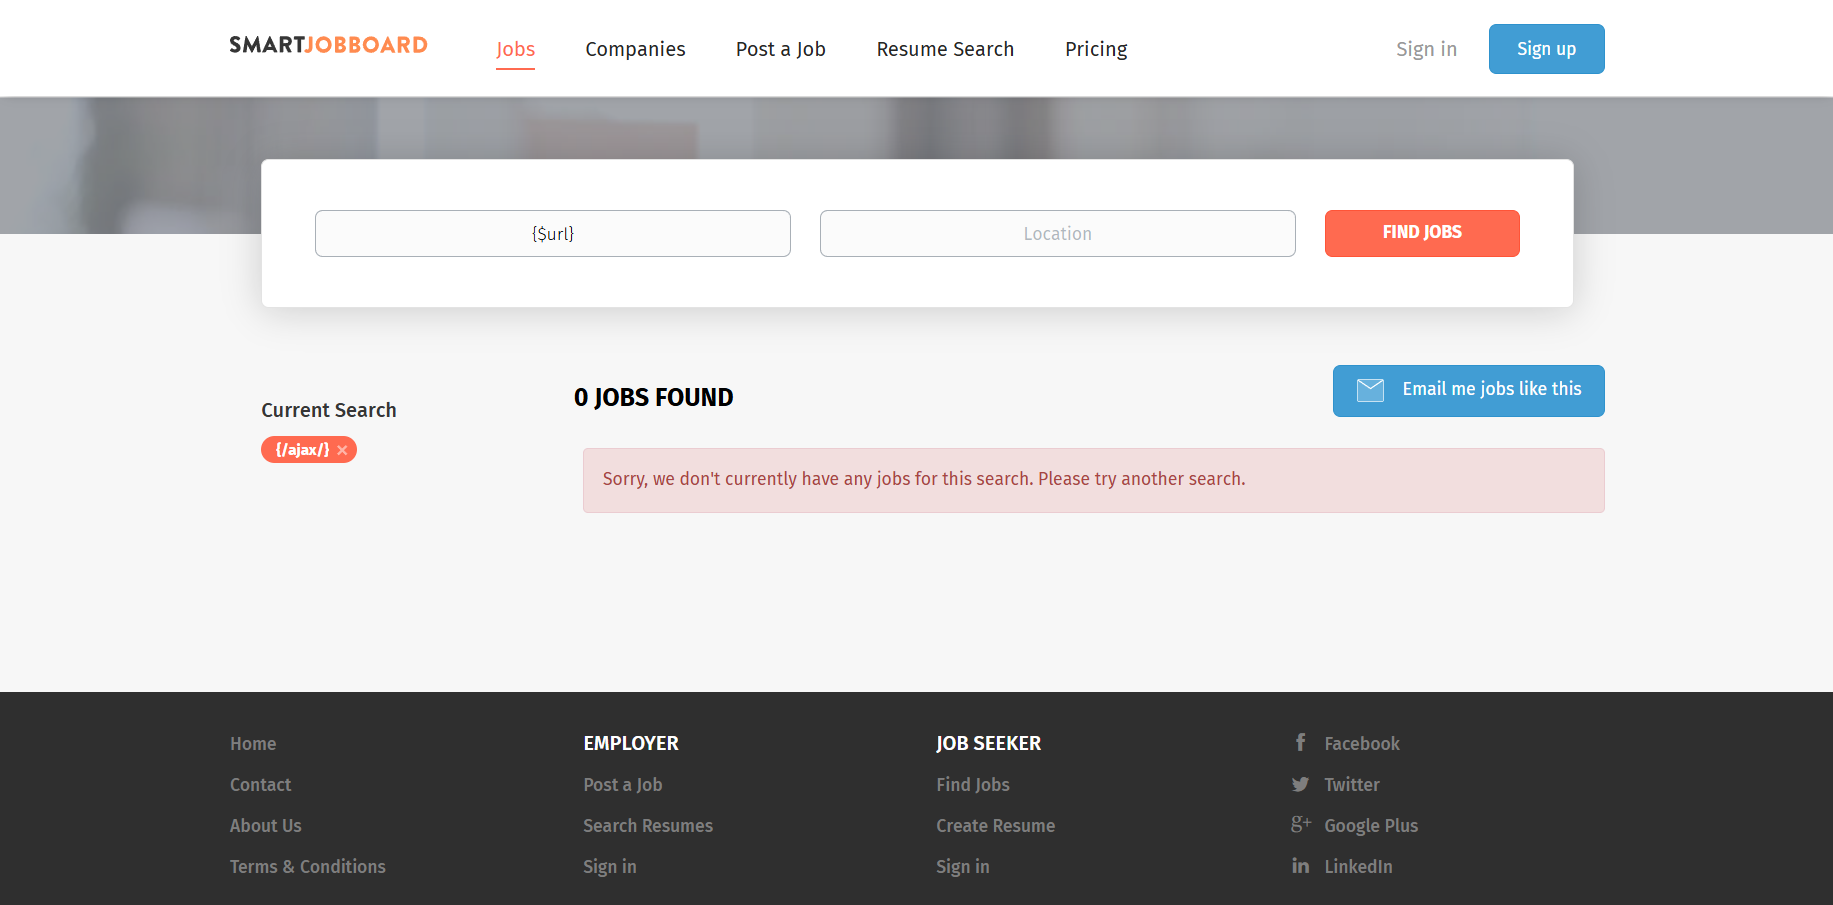Click the Twitter bird icon
The image size is (1833, 905).
(1300, 785)
